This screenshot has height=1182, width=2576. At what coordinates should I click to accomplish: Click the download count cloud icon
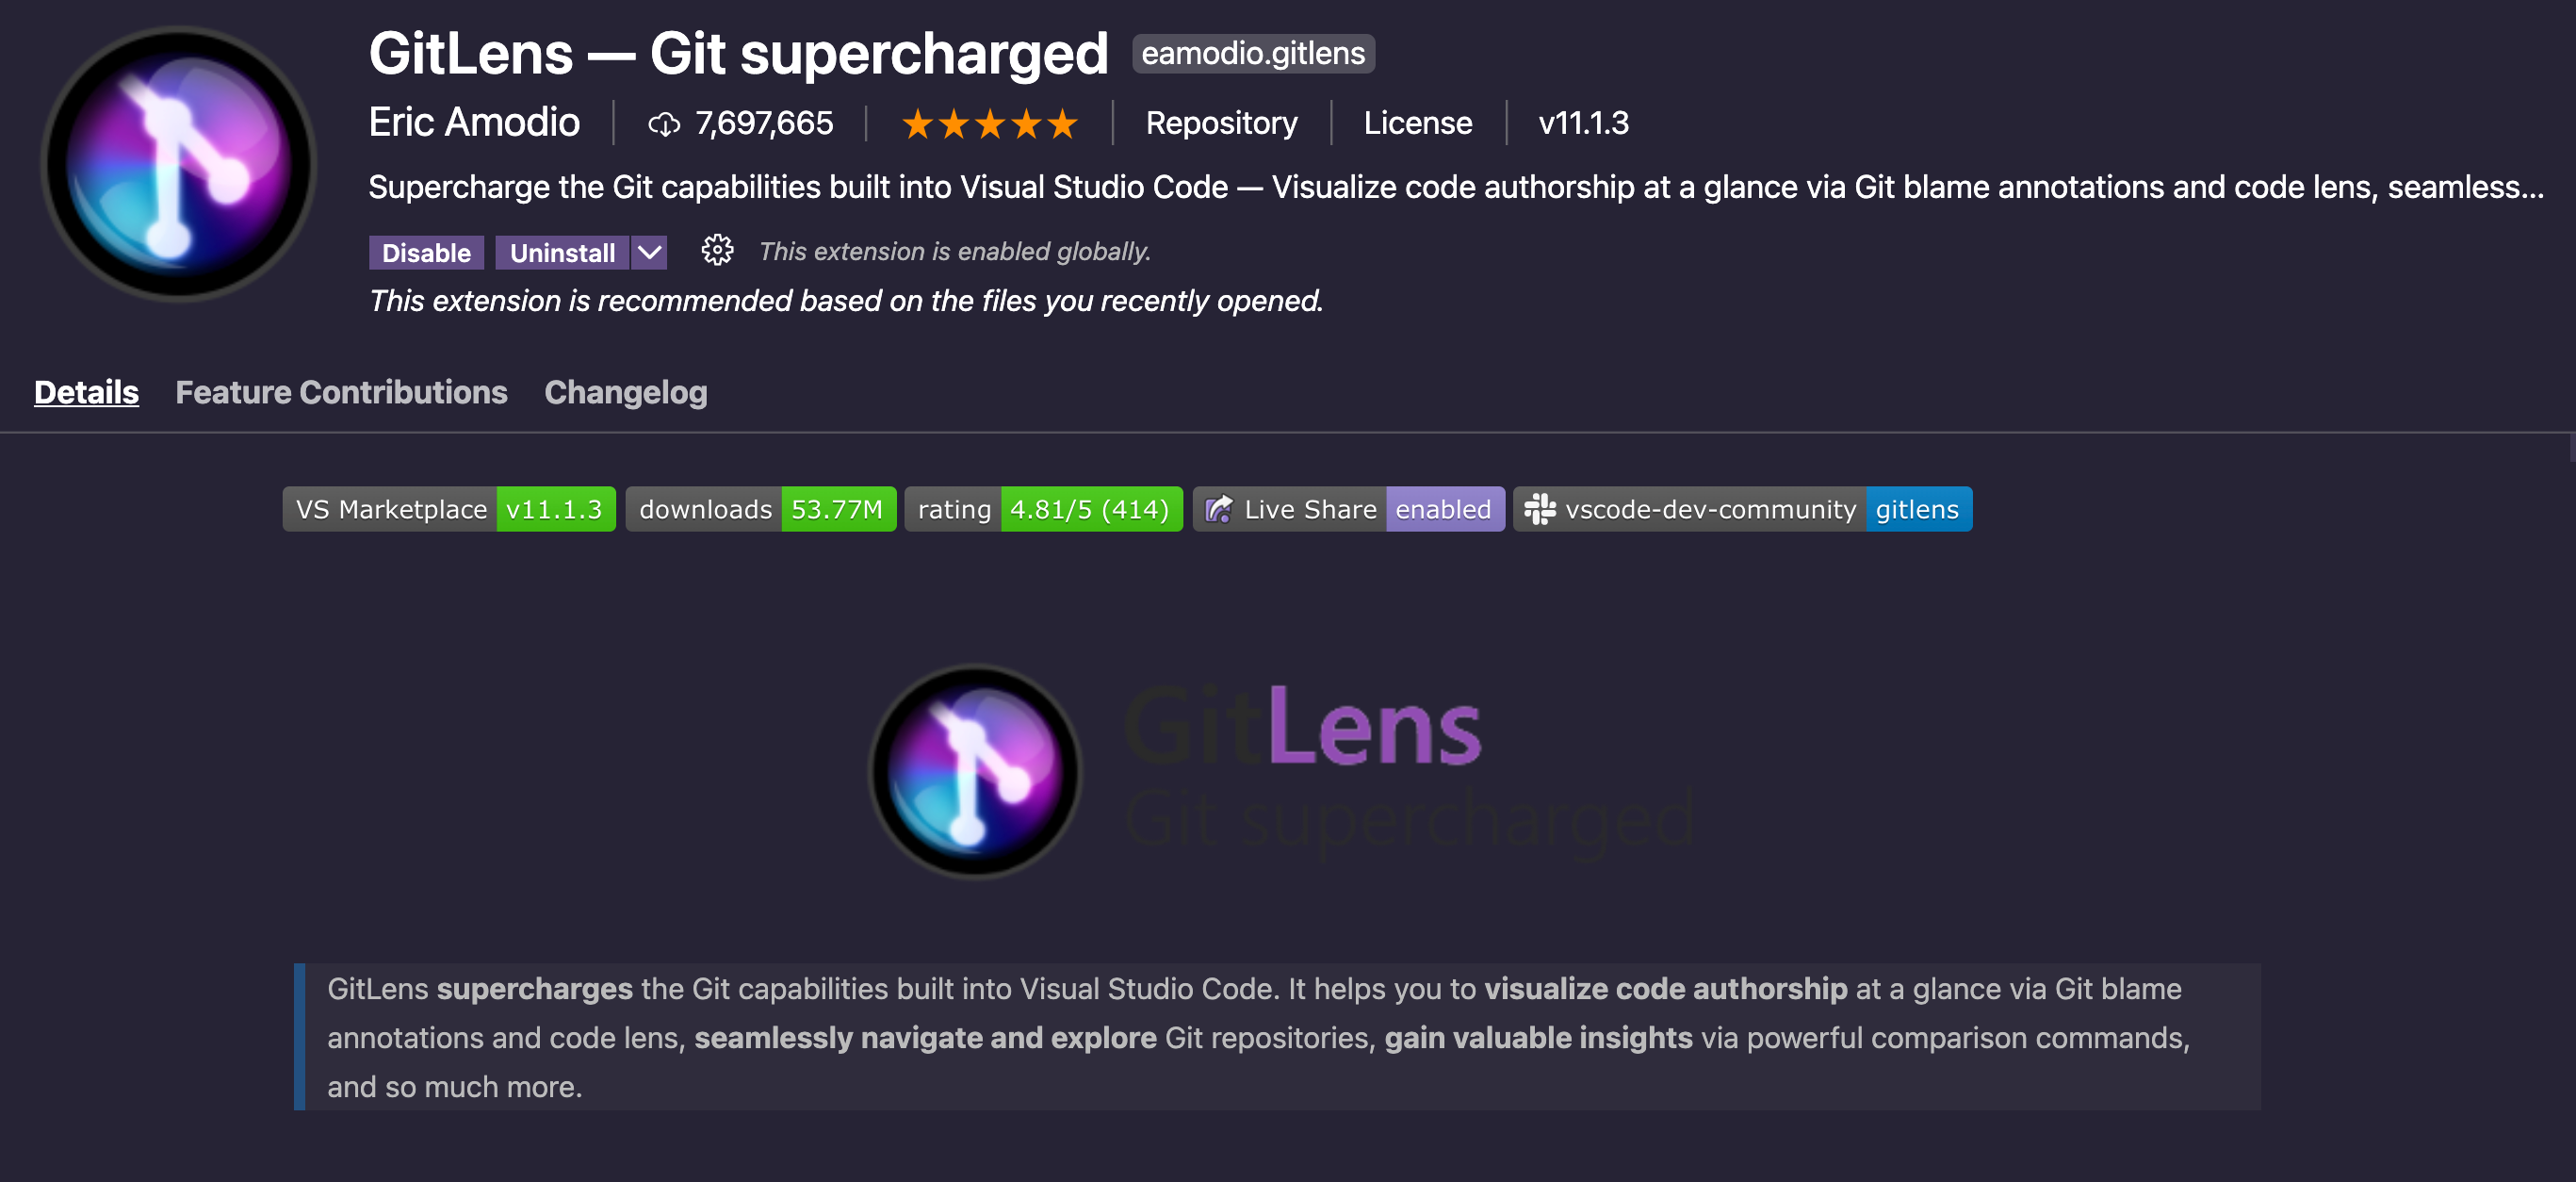(664, 124)
